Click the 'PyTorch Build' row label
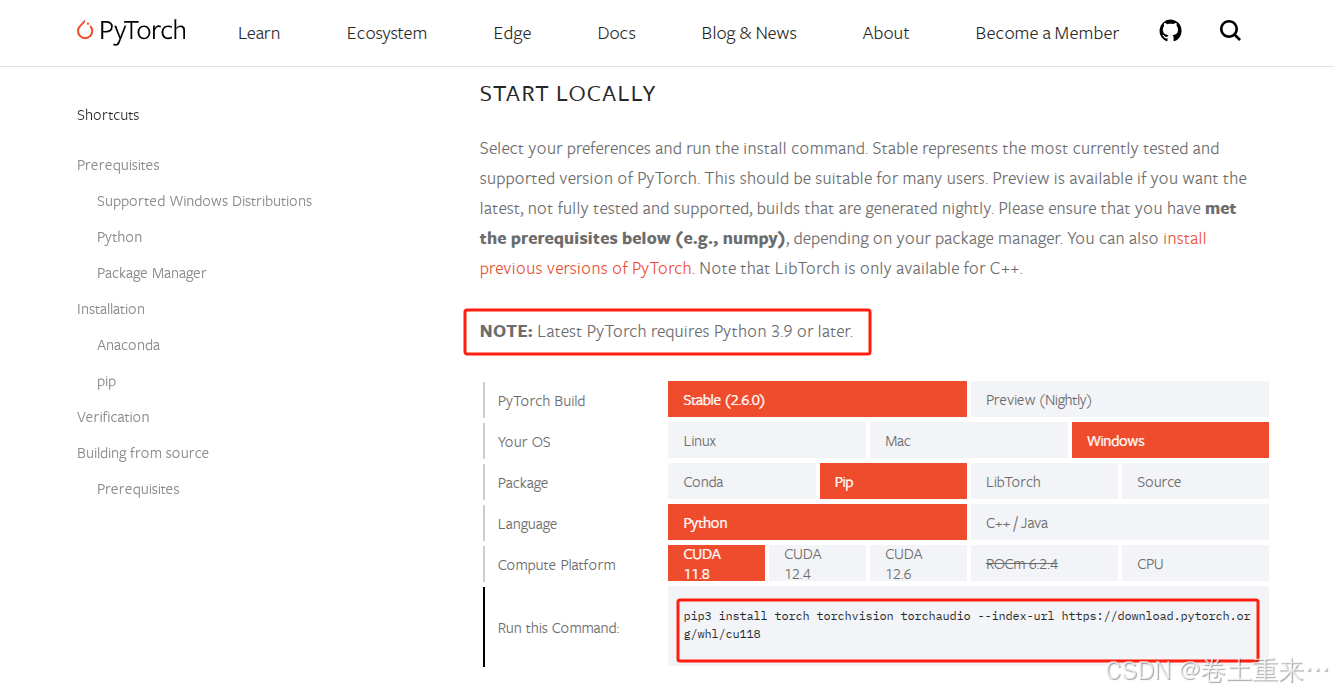 point(541,401)
